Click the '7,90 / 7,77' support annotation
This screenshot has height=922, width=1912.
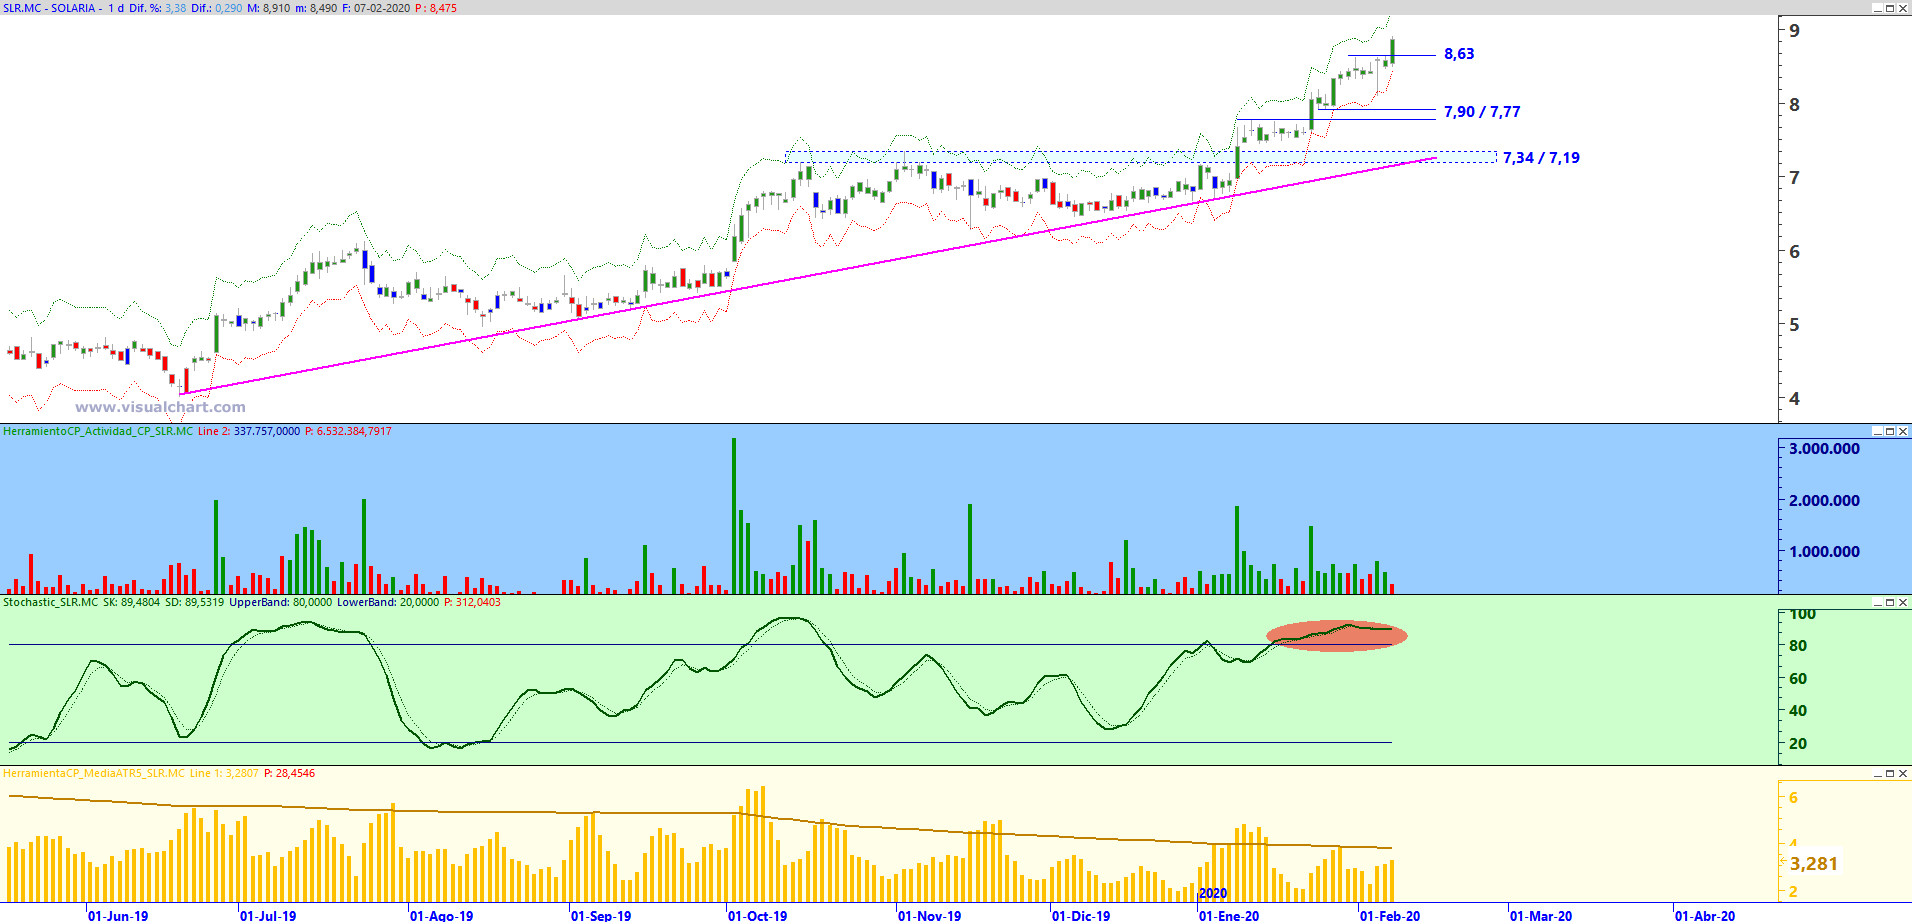(1482, 112)
